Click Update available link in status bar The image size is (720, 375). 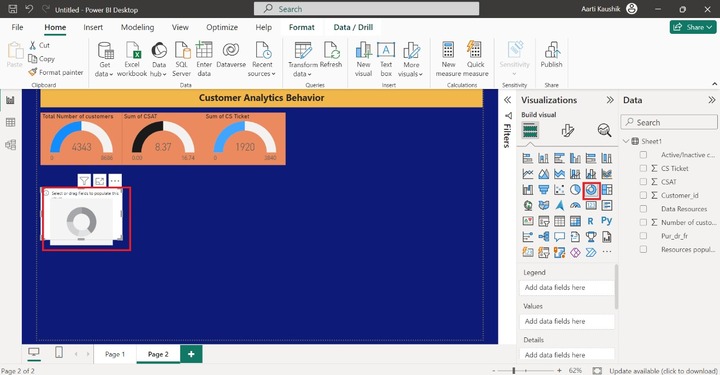click(x=663, y=371)
